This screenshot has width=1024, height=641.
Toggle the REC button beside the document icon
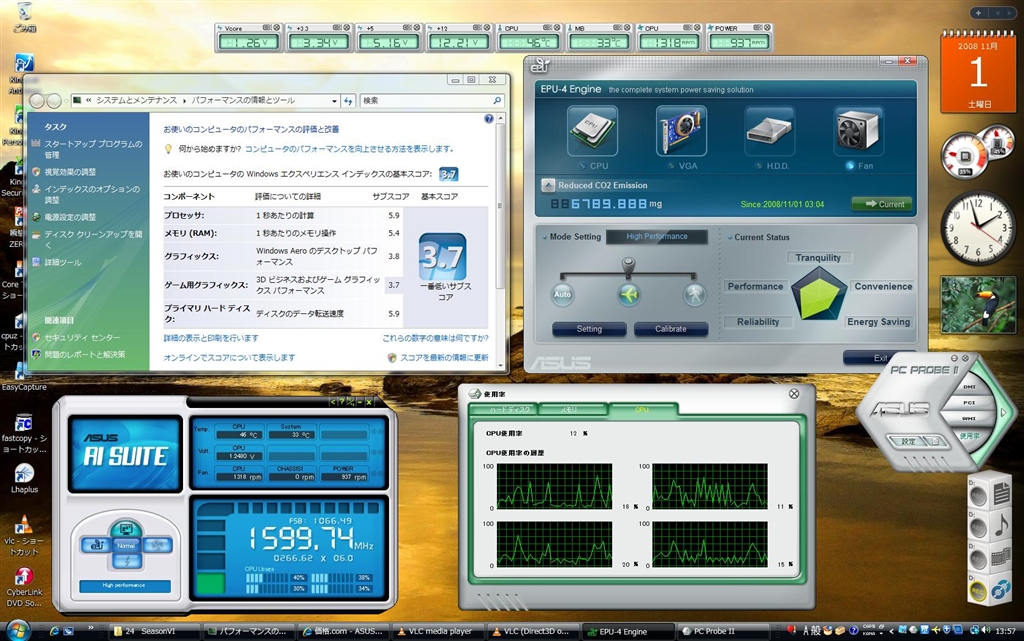click(x=978, y=495)
